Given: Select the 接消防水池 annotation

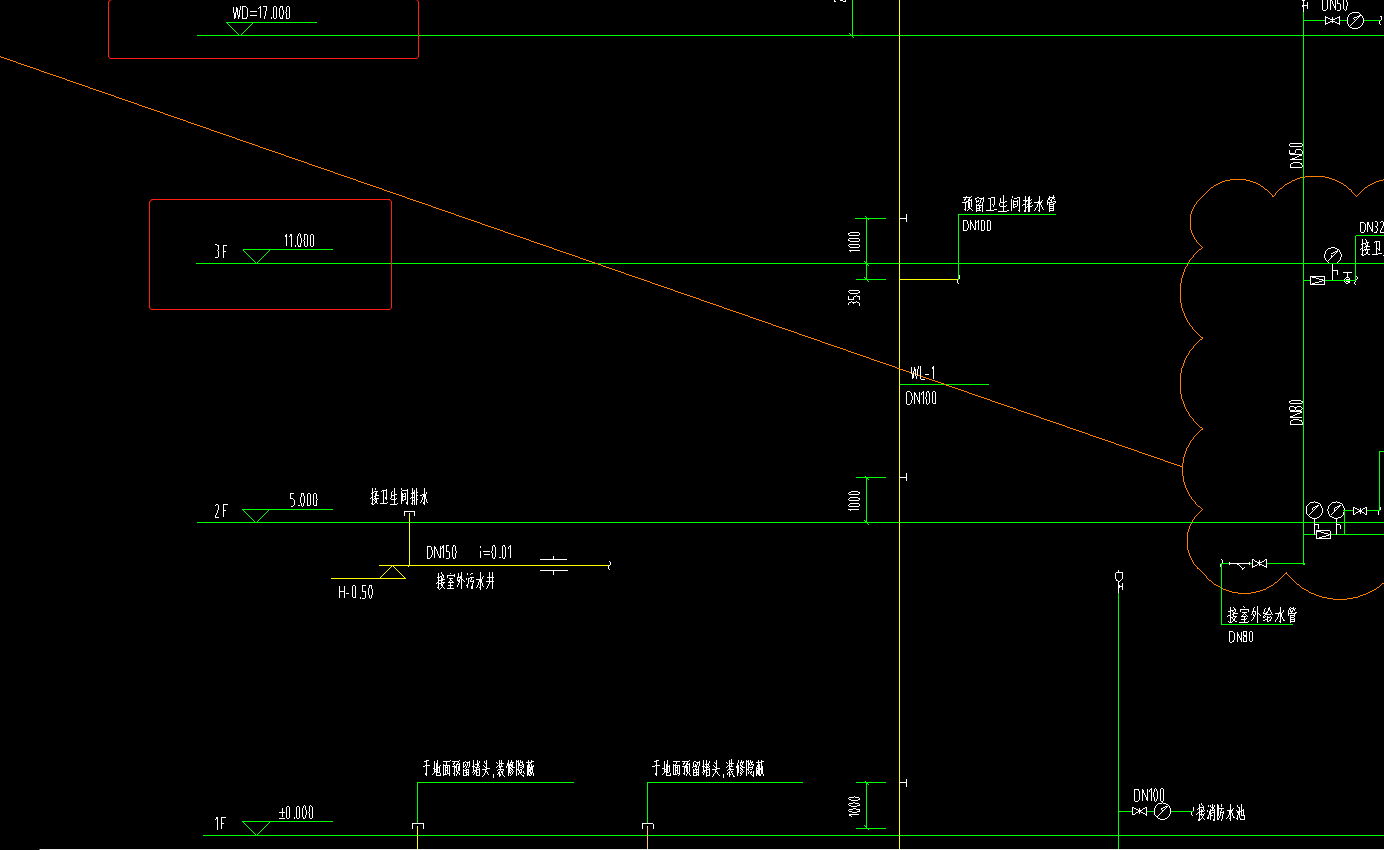Looking at the screenshot, I should point(1220,813).
